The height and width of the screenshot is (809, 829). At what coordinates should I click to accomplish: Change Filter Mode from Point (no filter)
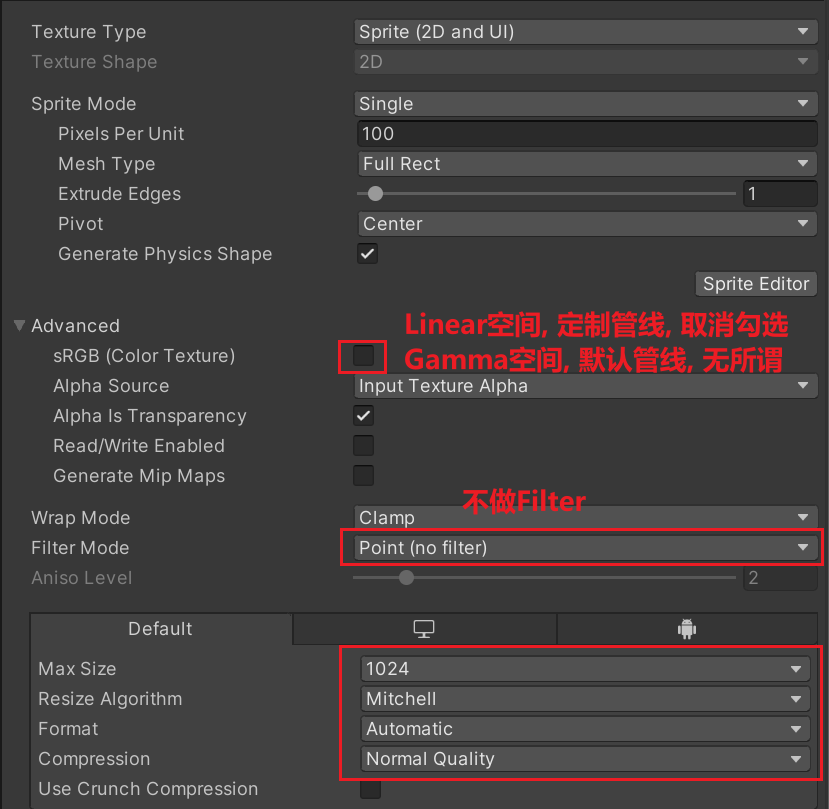(x=586, y=548)
